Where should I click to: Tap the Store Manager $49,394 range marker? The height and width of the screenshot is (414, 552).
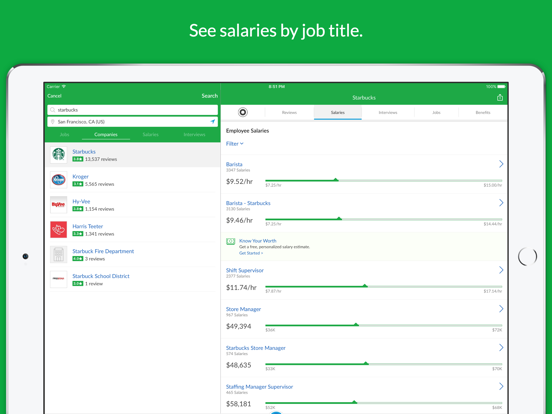point(356,324)
